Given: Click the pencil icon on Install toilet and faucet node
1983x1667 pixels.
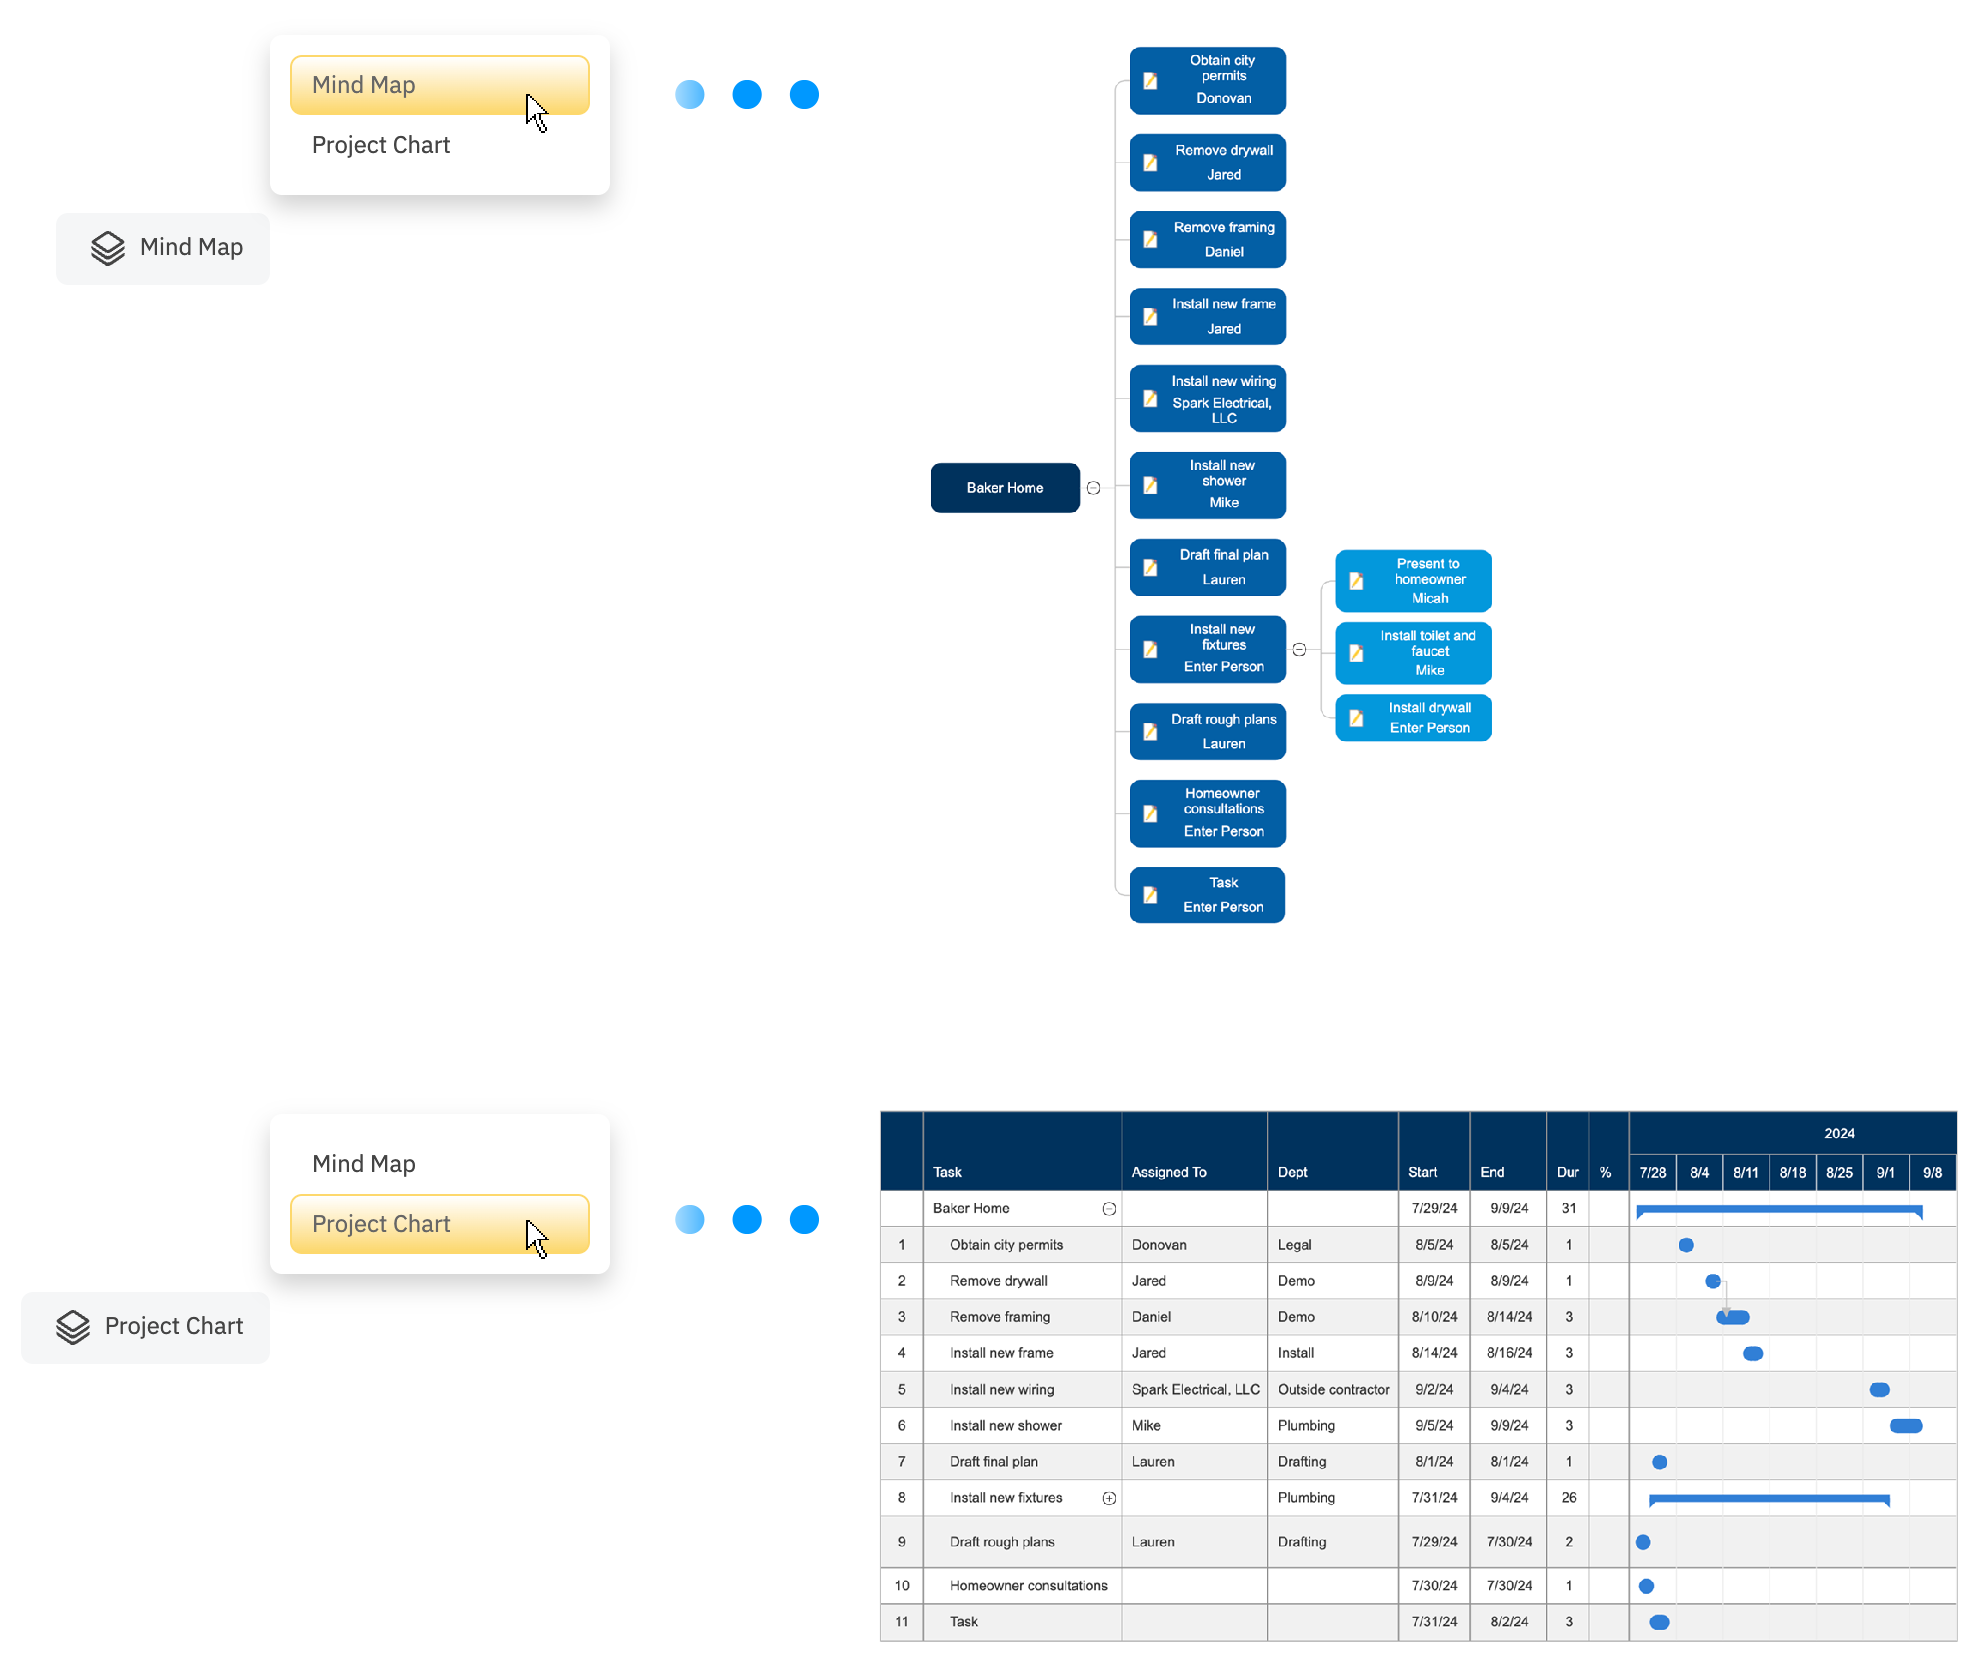Looking at the screenshot, I should pos(1354,653).
